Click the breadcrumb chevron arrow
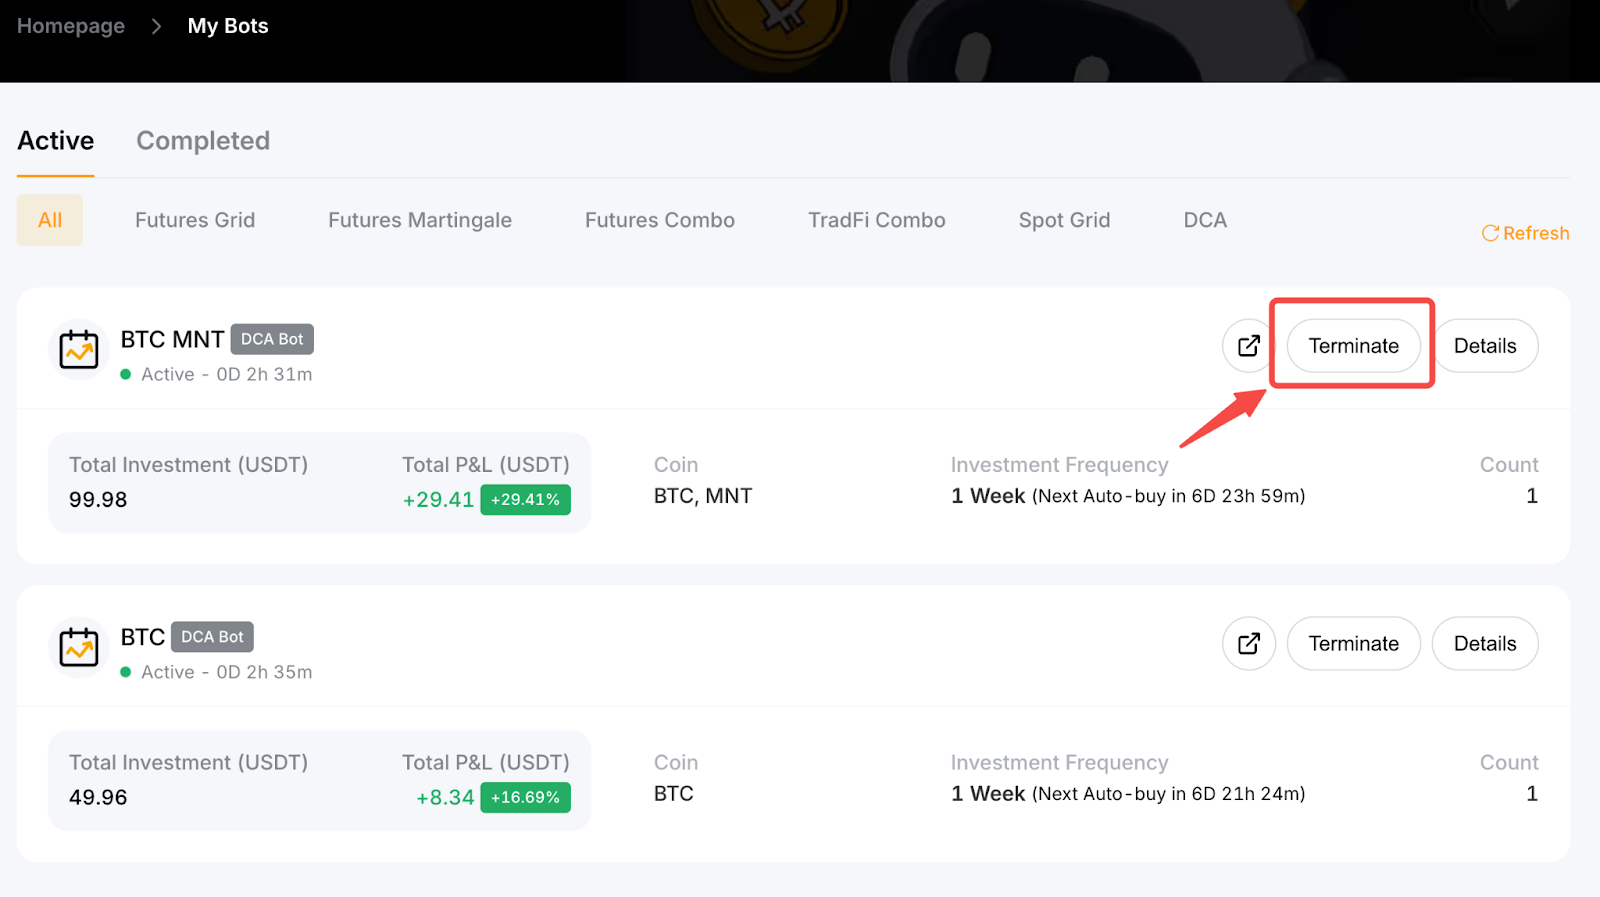 pyautogui.click(x=156, y=26)
